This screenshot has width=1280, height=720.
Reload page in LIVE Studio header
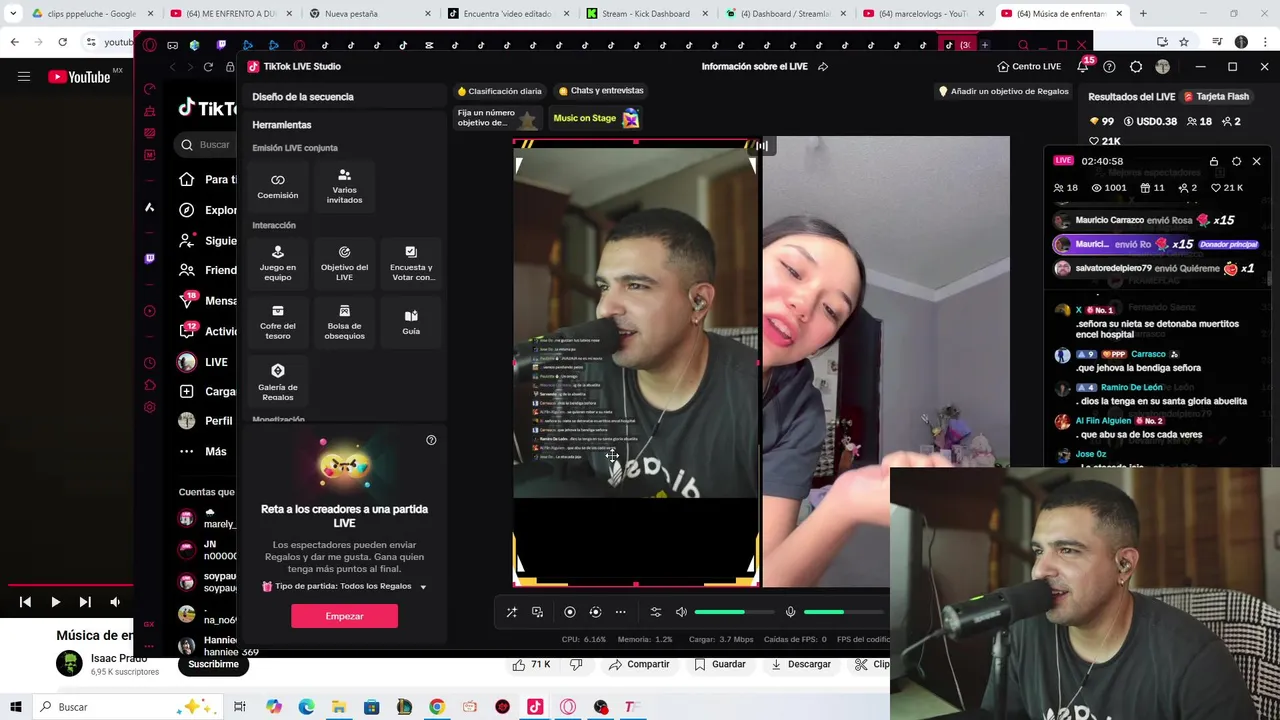[x=208, y=67]
